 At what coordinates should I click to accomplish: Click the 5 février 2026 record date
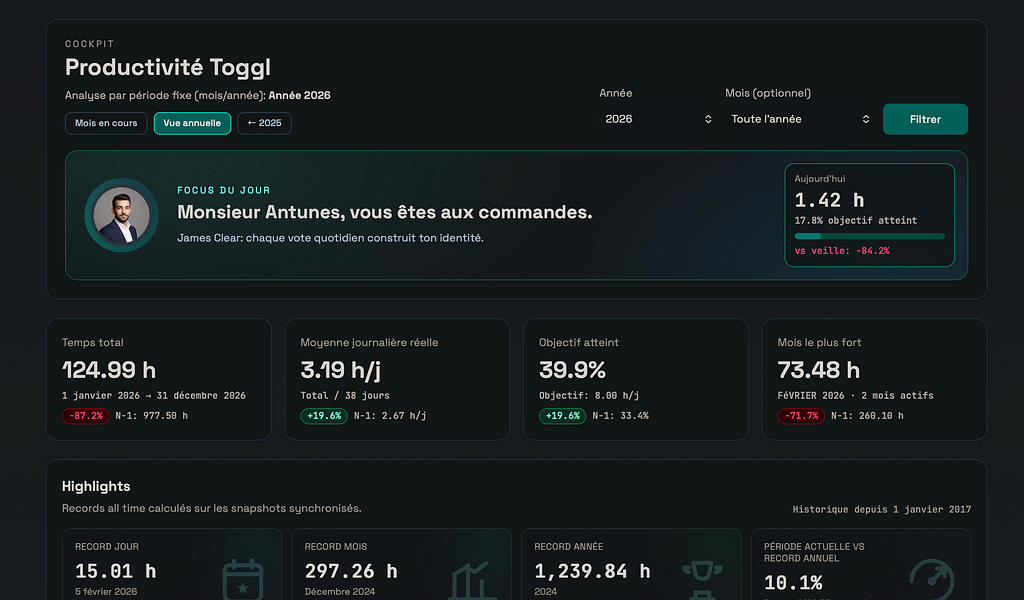point(106,592)
